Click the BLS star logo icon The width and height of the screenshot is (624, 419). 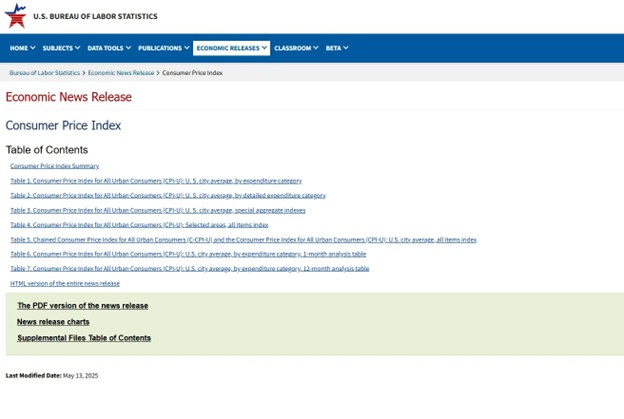pyautogui.click(x=15, y=16)
